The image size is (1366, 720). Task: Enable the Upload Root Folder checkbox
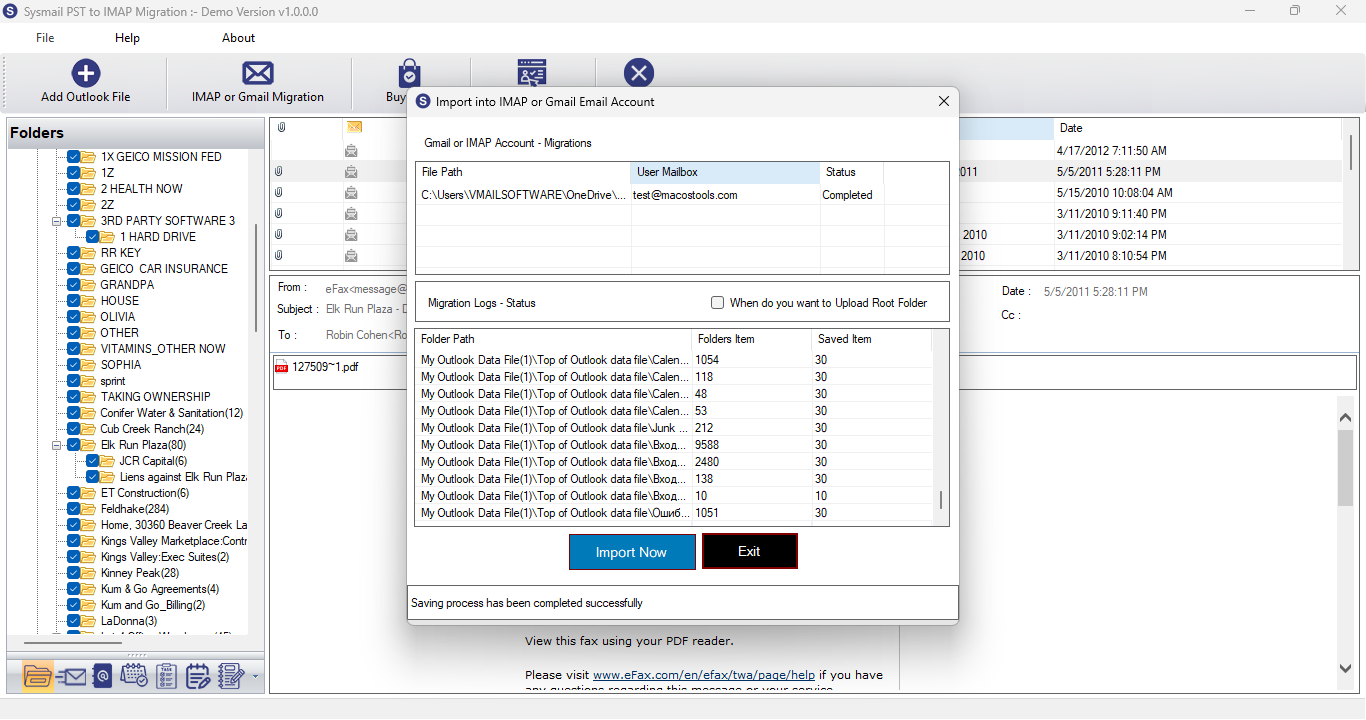[717, 303]
